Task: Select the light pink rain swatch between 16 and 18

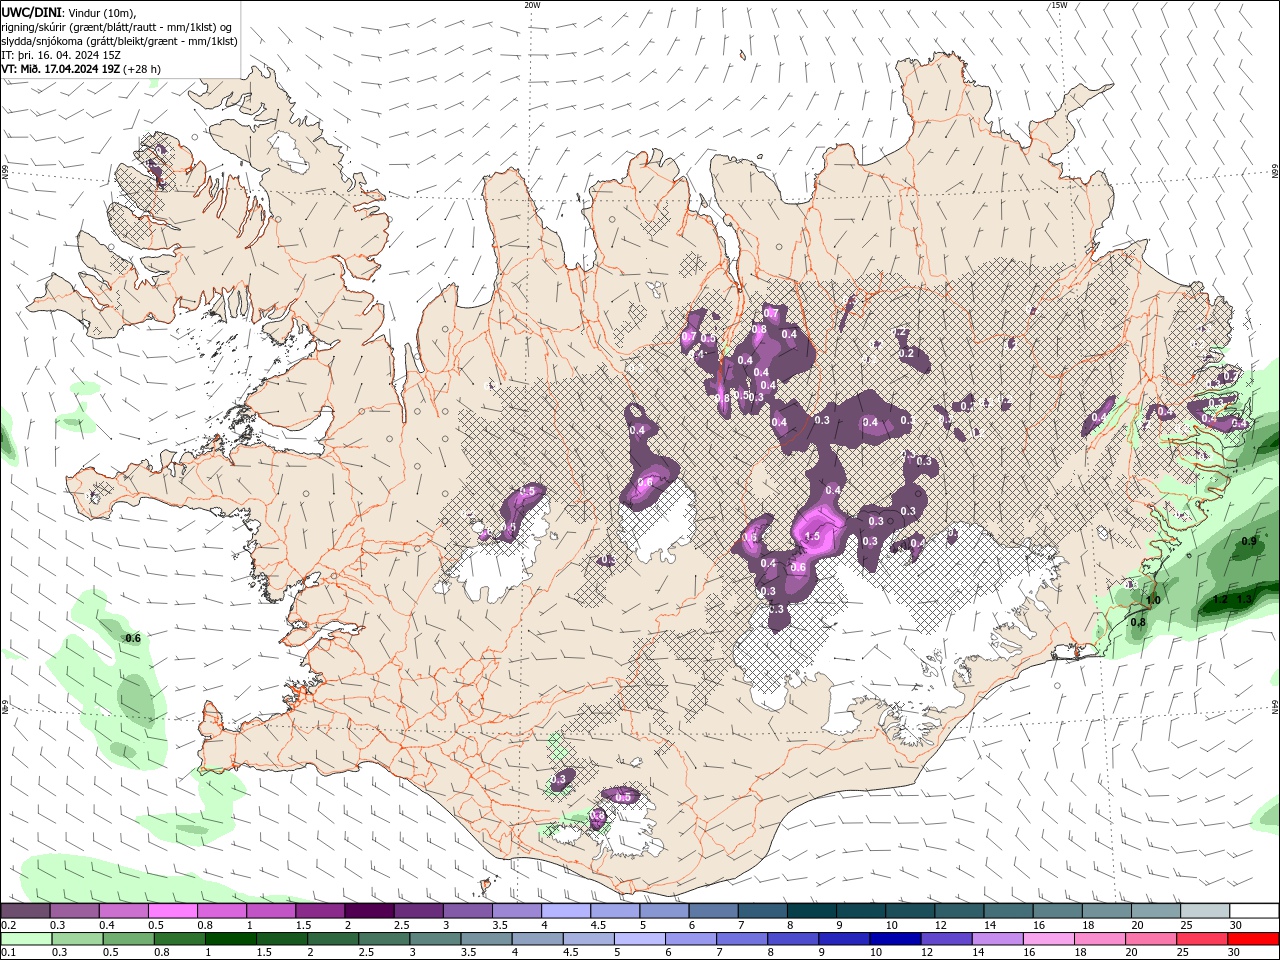Action: coord(1048,939)
